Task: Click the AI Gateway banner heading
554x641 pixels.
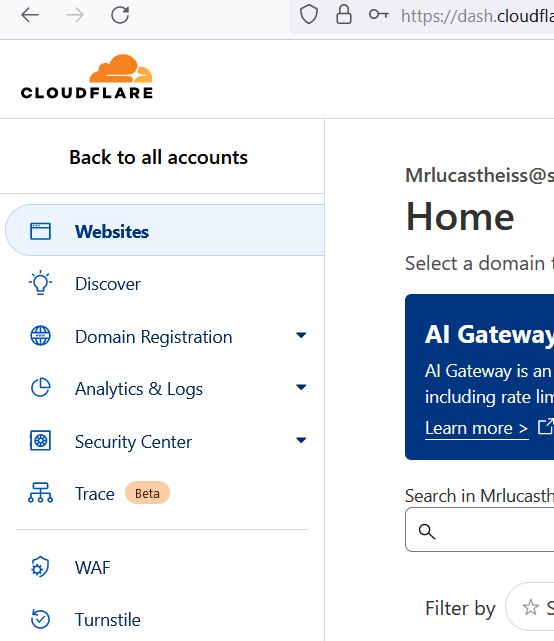Action: (489, 334)
